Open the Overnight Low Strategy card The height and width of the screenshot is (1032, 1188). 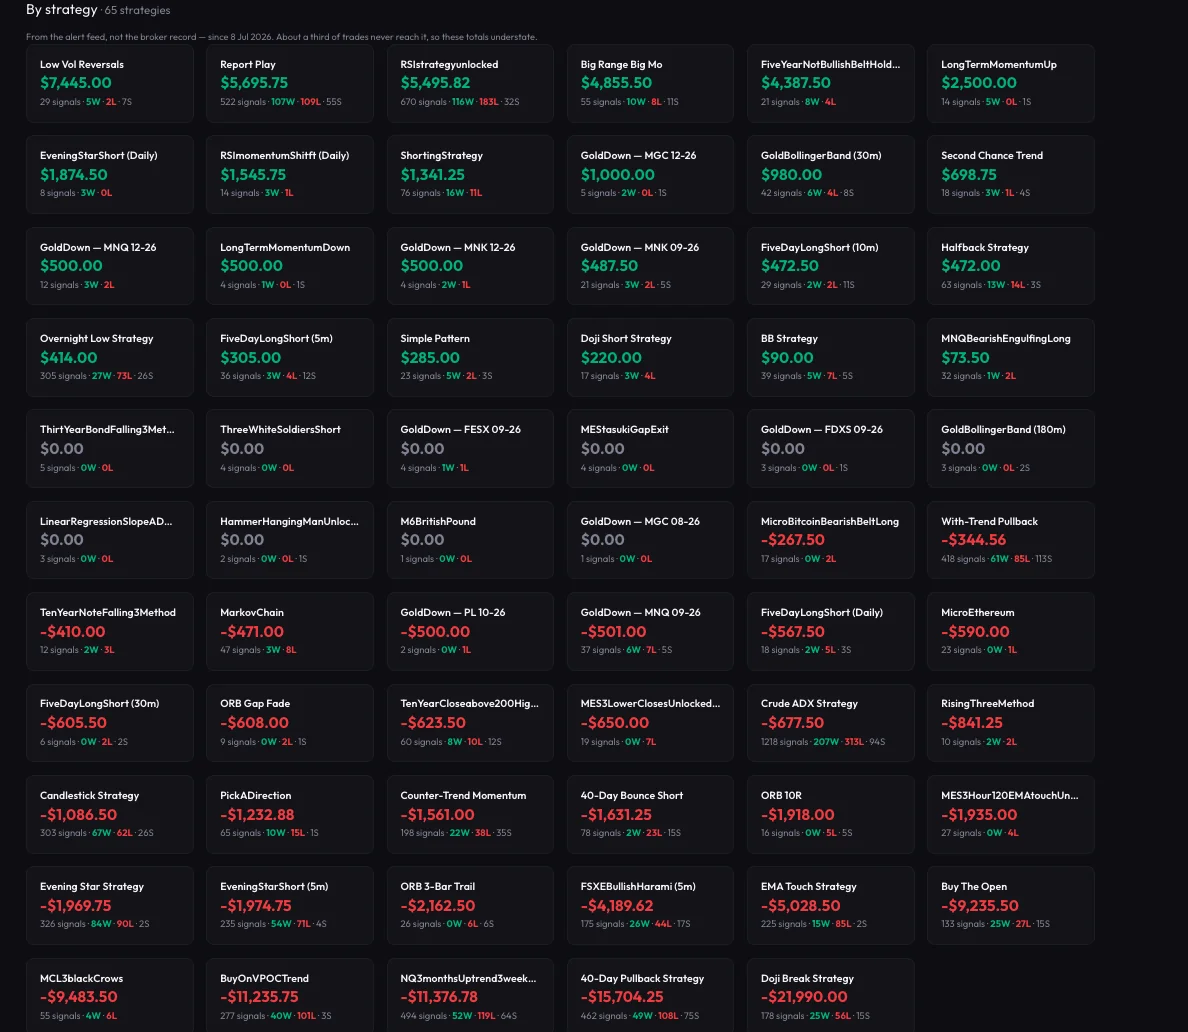[x=110, y=358]
